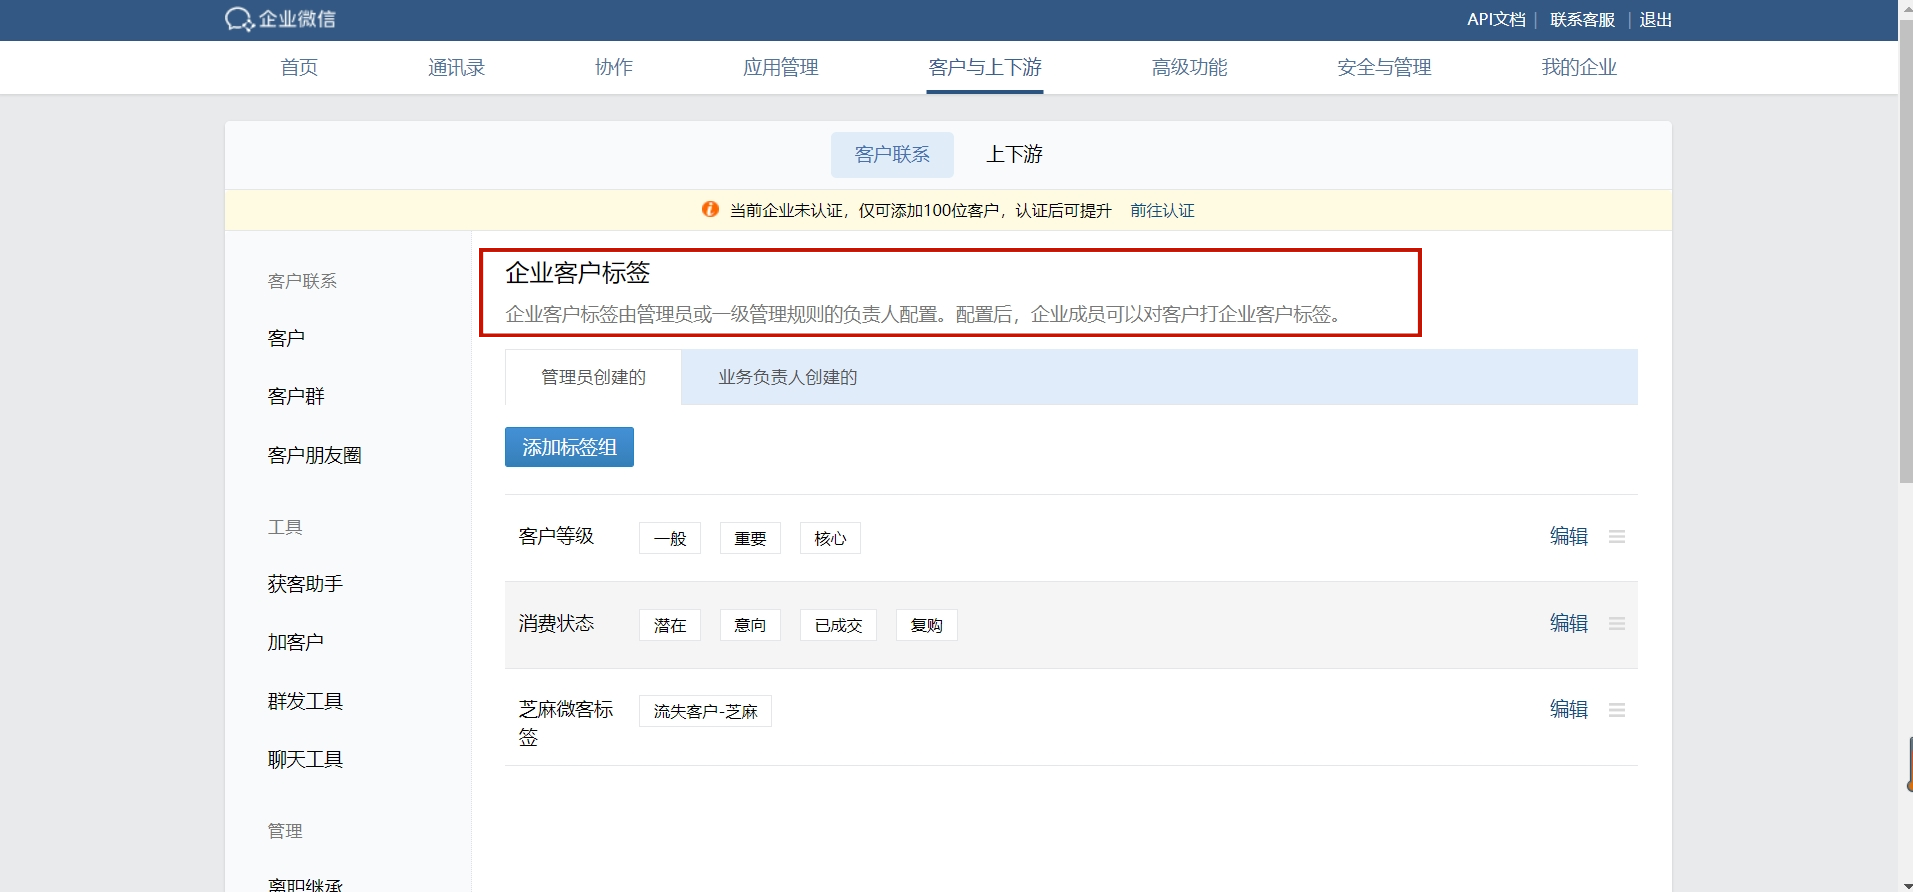
Task: Click the drag handle icon for 消费状态 row
Action: point(1617,624)
